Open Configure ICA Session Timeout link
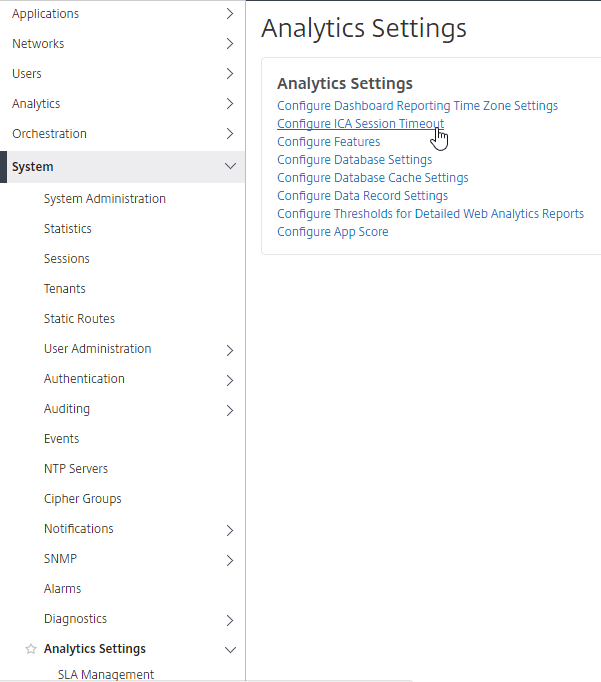This screenshot has width=601, height=682. [361, 124]
